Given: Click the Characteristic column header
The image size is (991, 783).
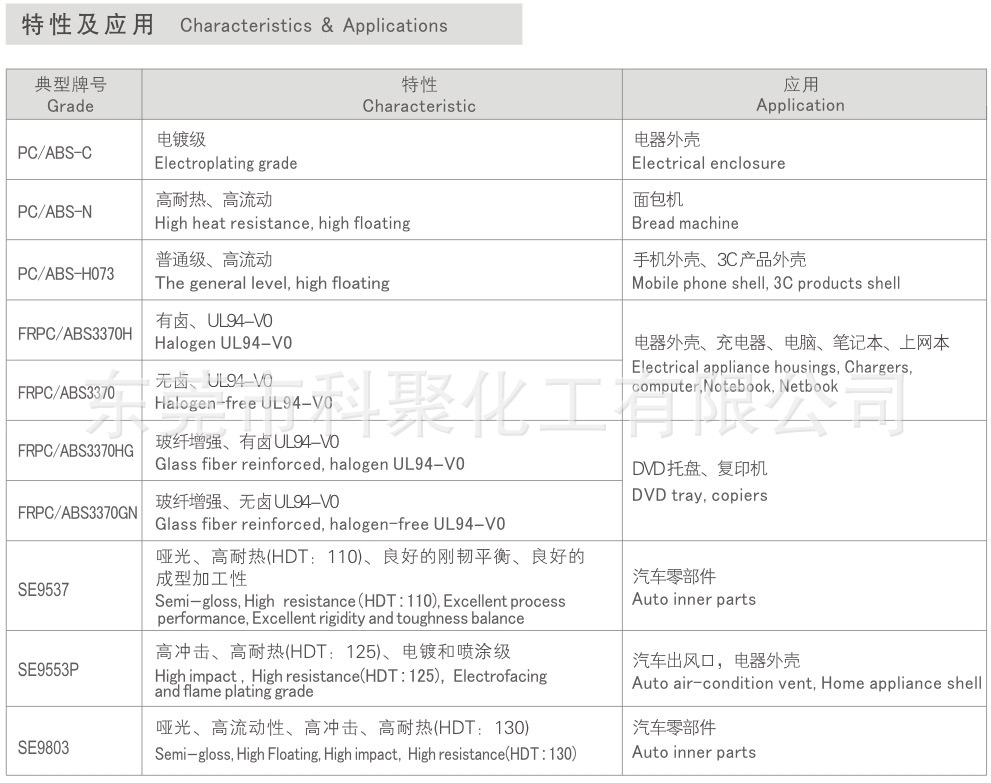Looking at the screenshot, I should pyautogui.click(x=418, y=94).
